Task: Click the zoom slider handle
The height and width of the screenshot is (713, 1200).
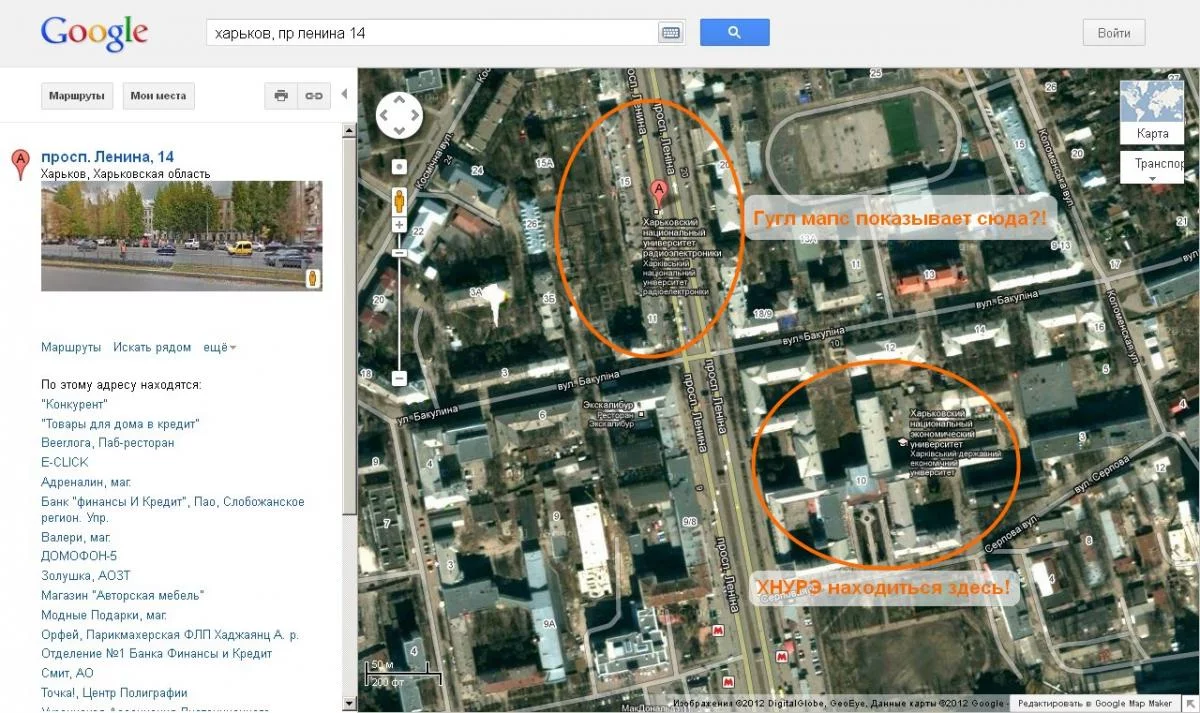Action: pyautogui.click(x=399, y=252)
